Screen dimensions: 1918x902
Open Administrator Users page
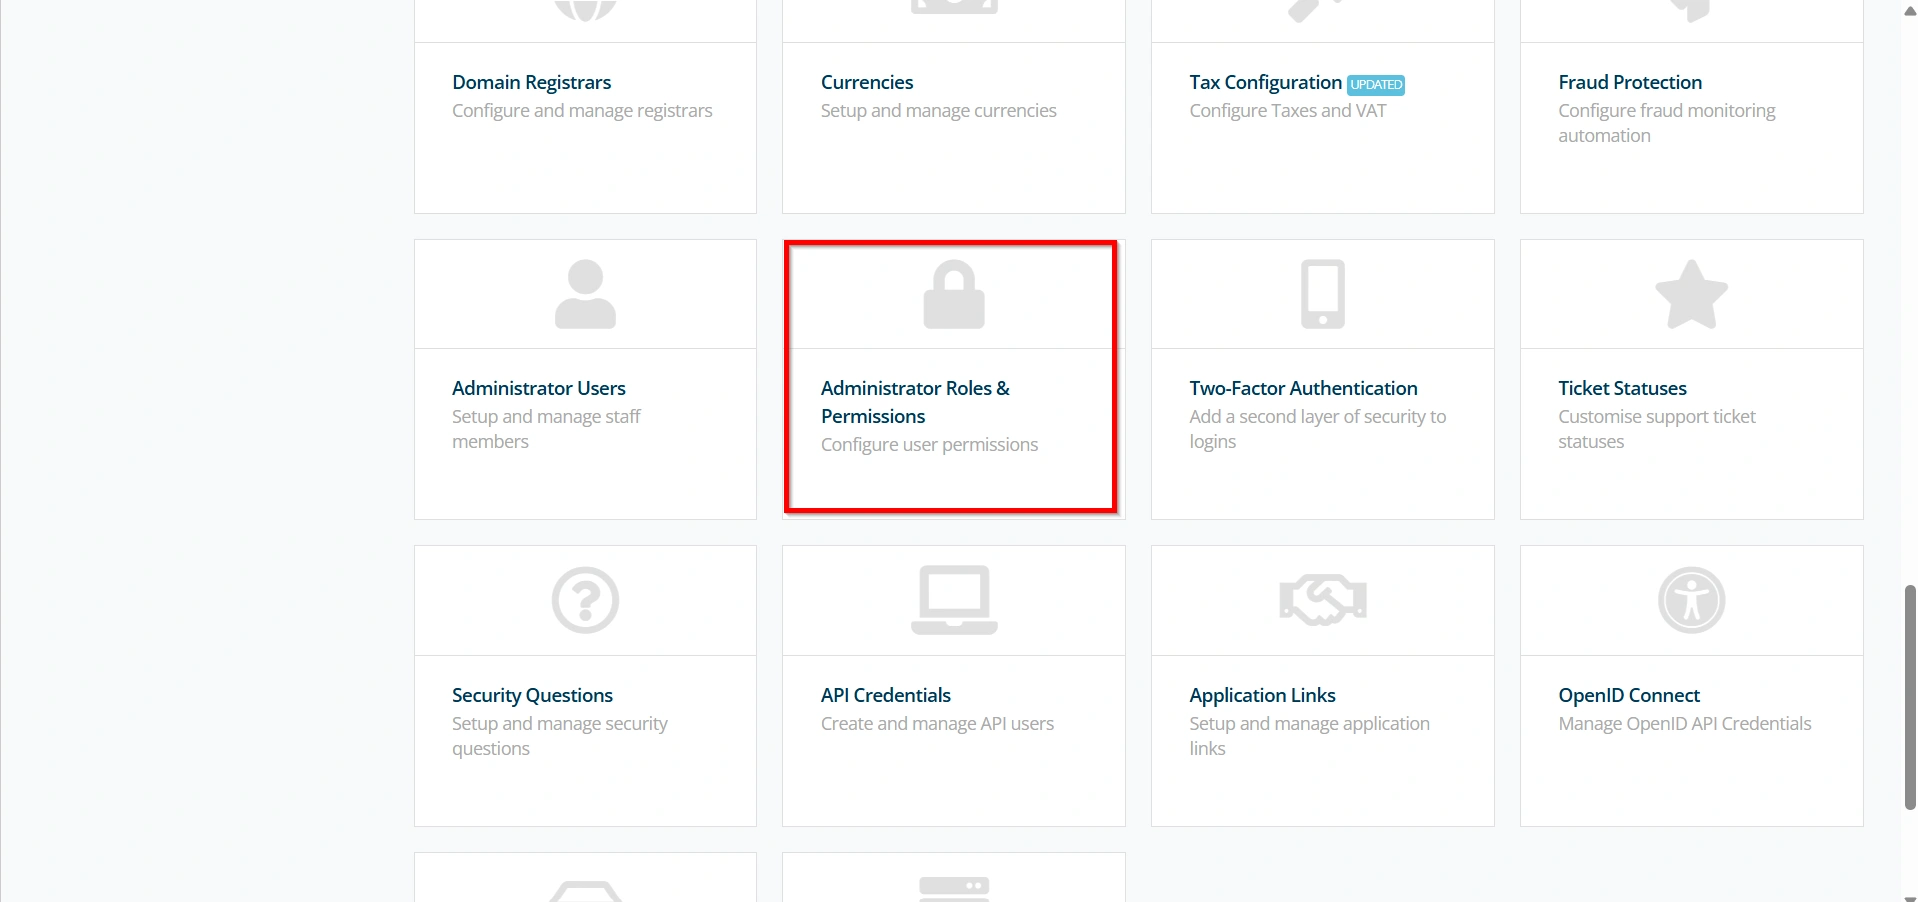[x=539, y=388]
